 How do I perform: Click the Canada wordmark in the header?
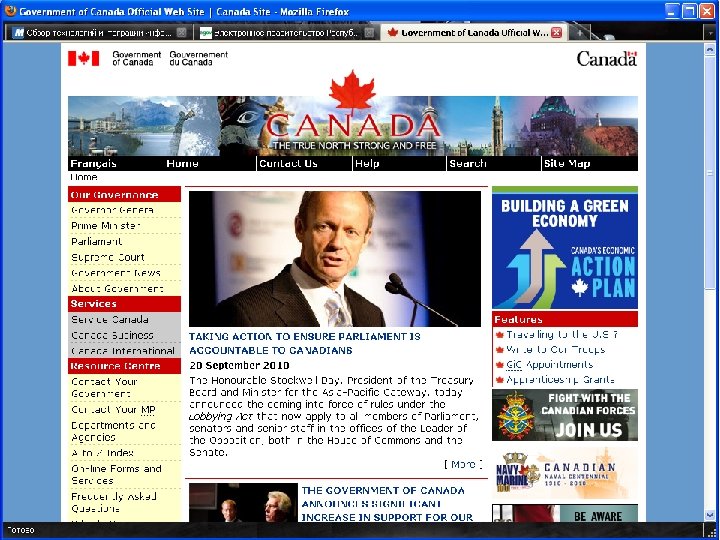607,59
